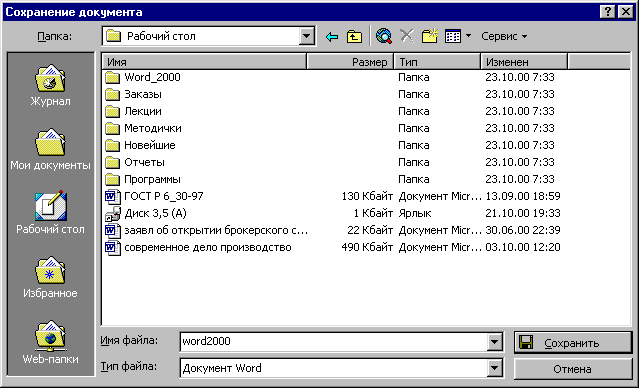Click the size cell '130 Кбайт'

[367, 196]
